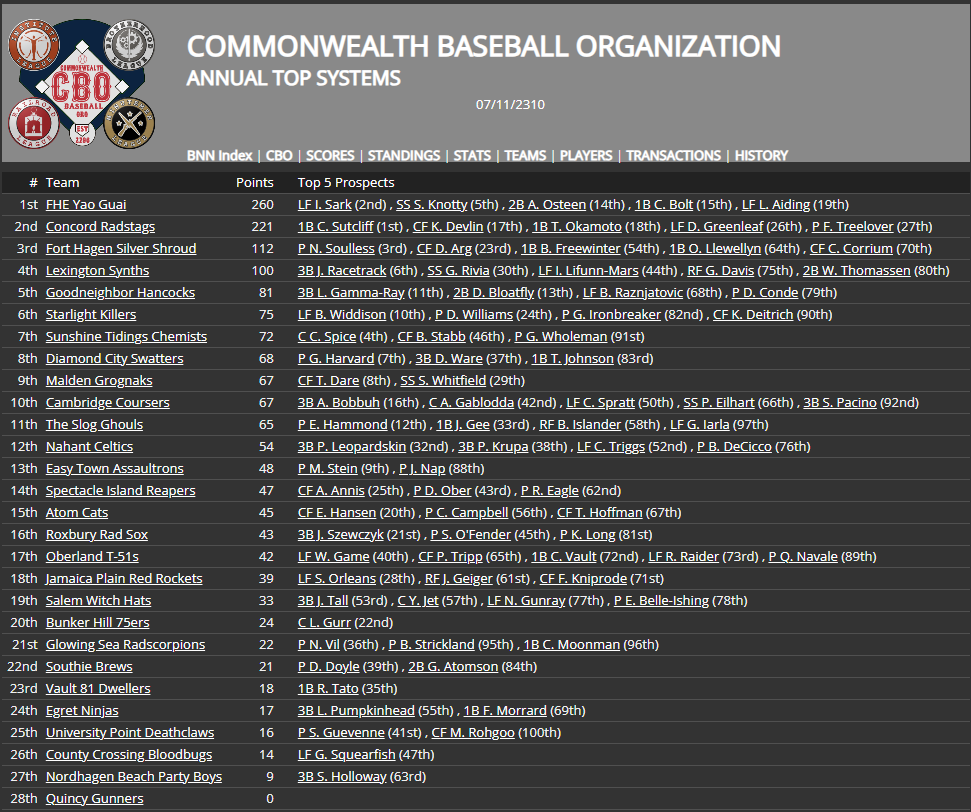The width and height of the screenshot is (971, 812).
Task: Navigate to the HISTORY section
Action: [x=761, y=155]
